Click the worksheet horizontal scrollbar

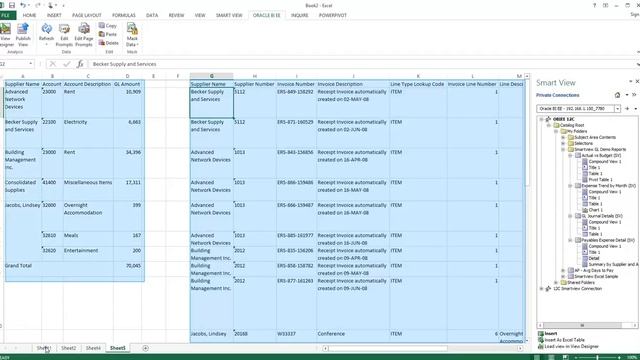pyautogui.click(x=422, y=348)
